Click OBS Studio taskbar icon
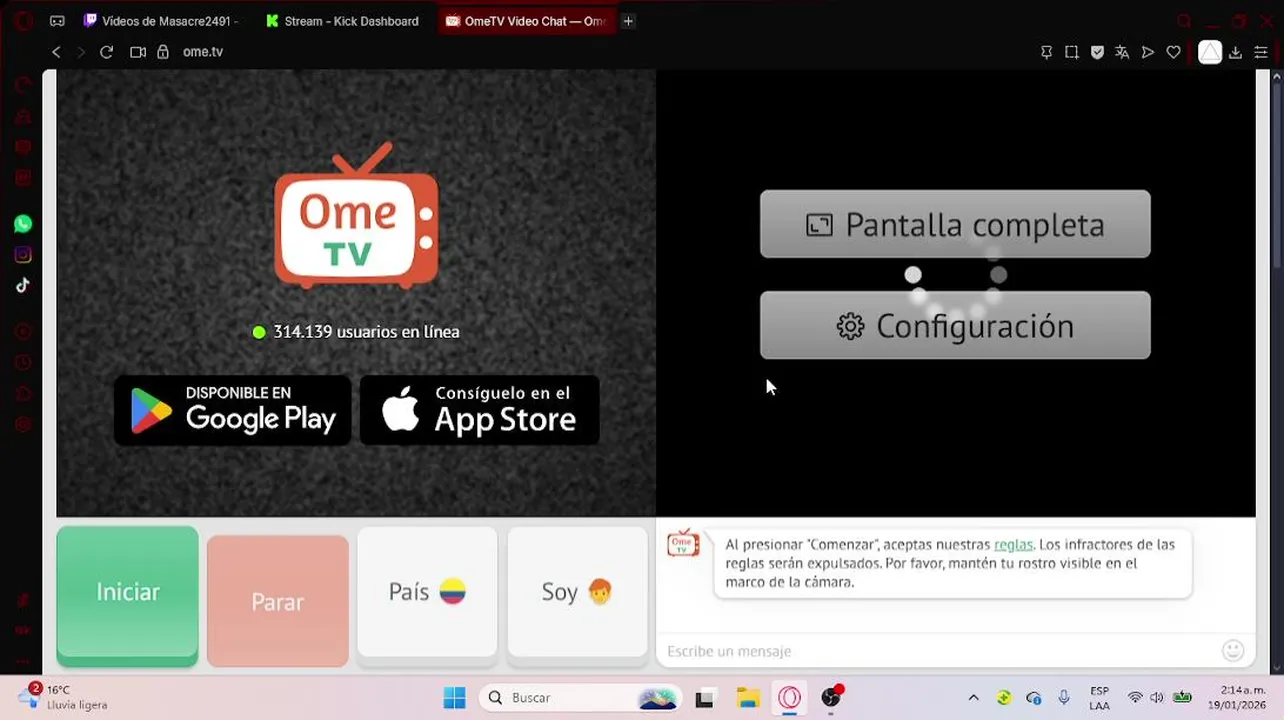Image resolution: width=1284 pixels, height=720 pixels. tap(832, 698)
